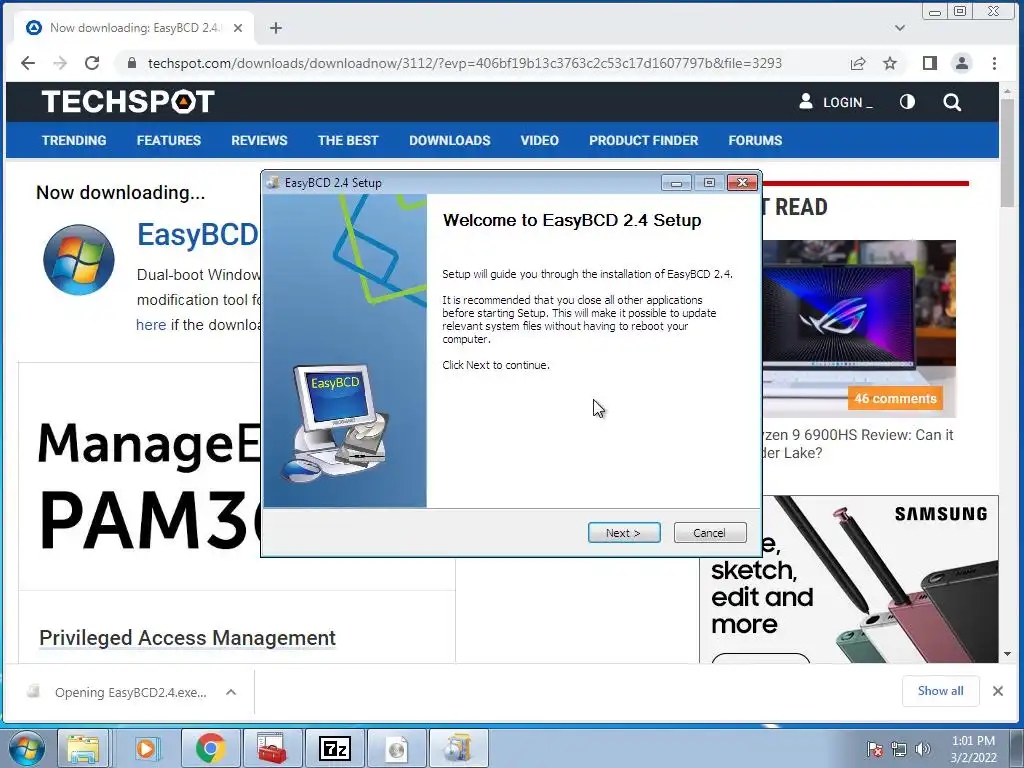Close the EasyBCD Setup window
Viewport: 1024px width, 768px height.
tap(743, 183)
